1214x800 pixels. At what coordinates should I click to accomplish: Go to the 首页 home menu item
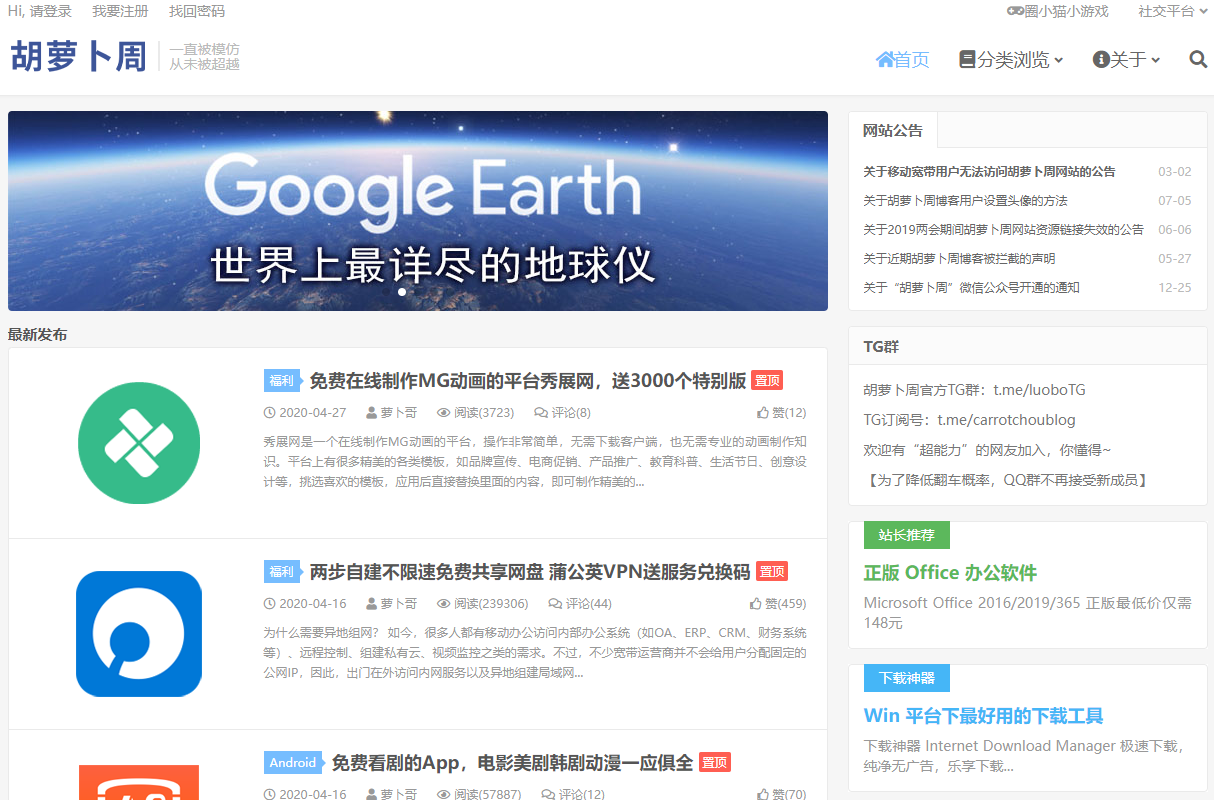click(903, 60)
